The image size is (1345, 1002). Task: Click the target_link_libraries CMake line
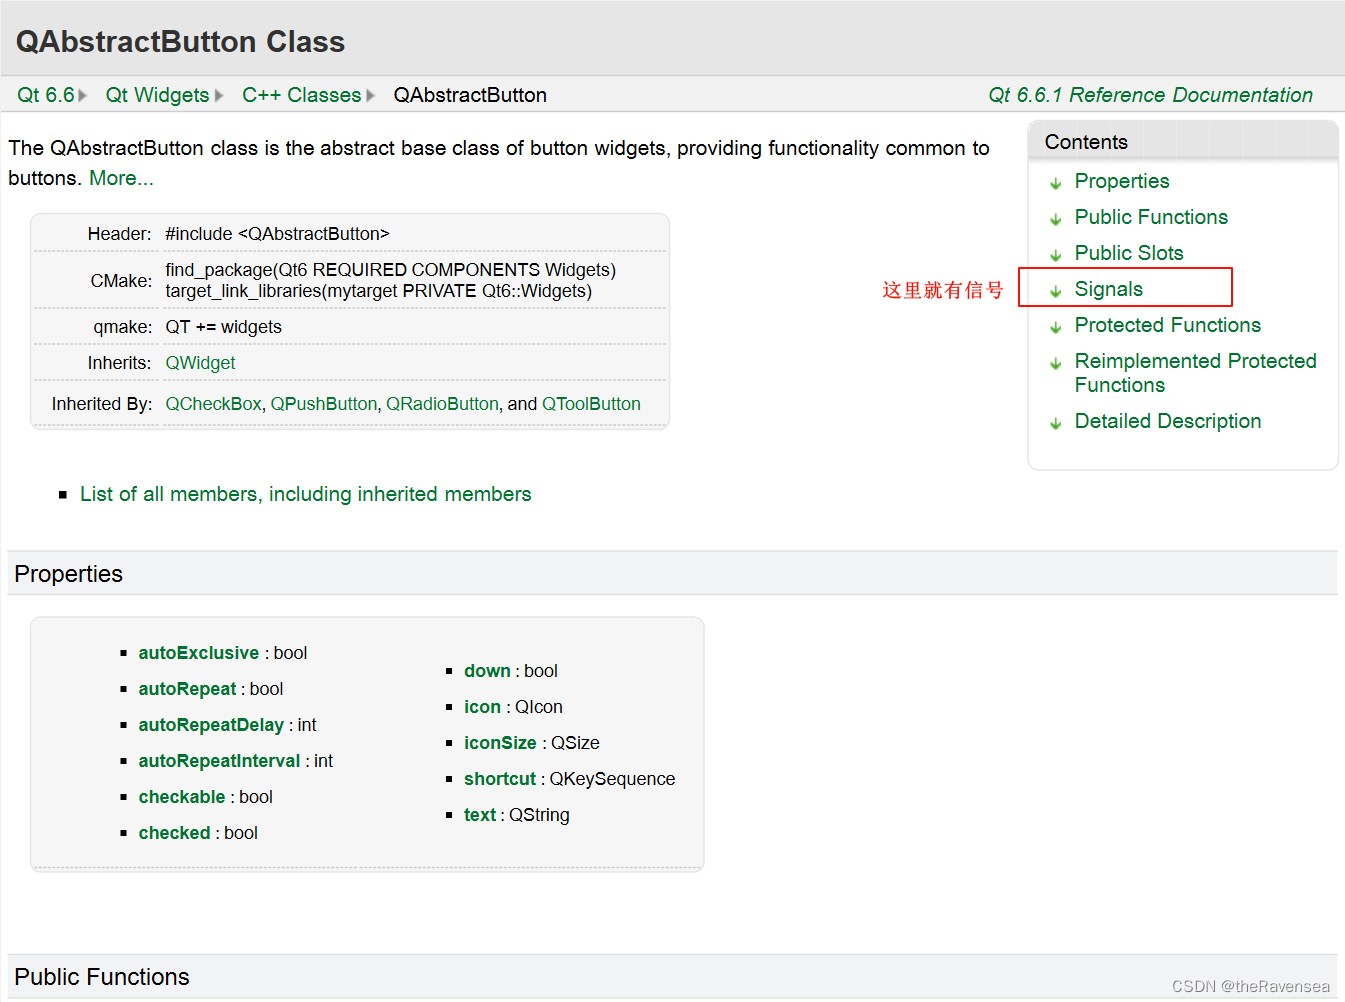[378, 291]
